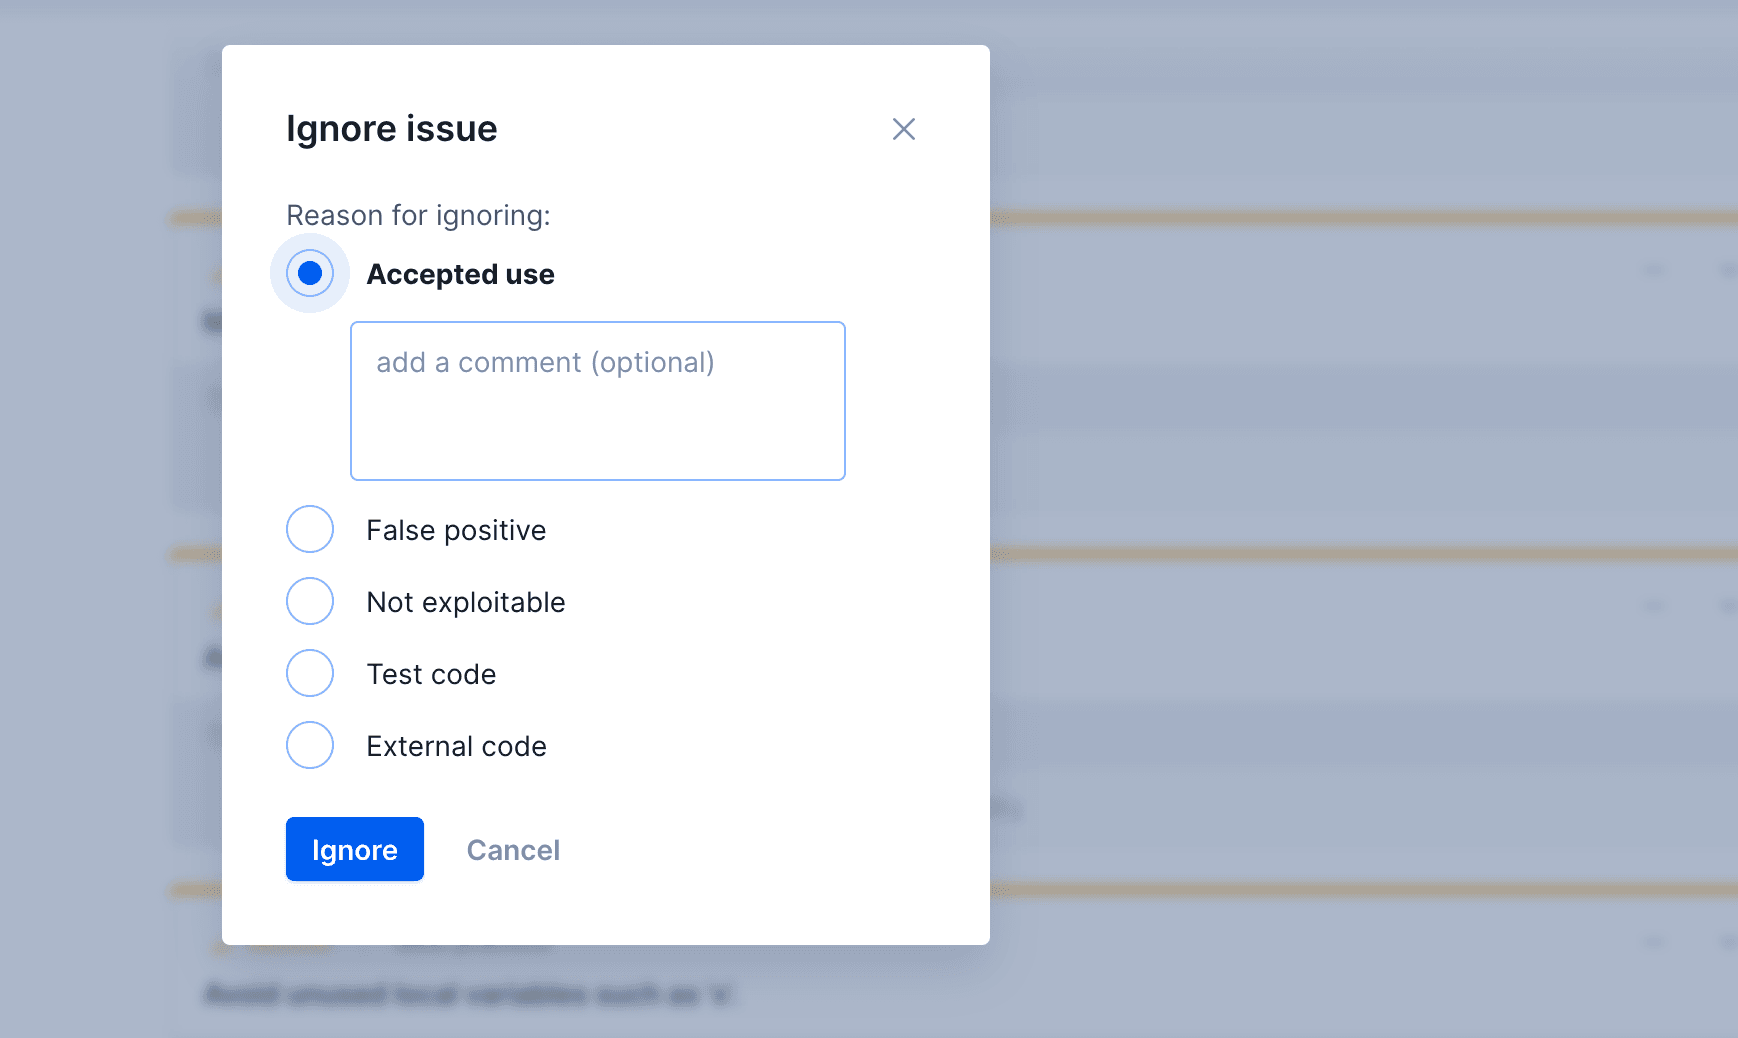Select the Accepted use option
Image resolution: width=1738 pixels, height=1038 pixels.
[310, 272]
